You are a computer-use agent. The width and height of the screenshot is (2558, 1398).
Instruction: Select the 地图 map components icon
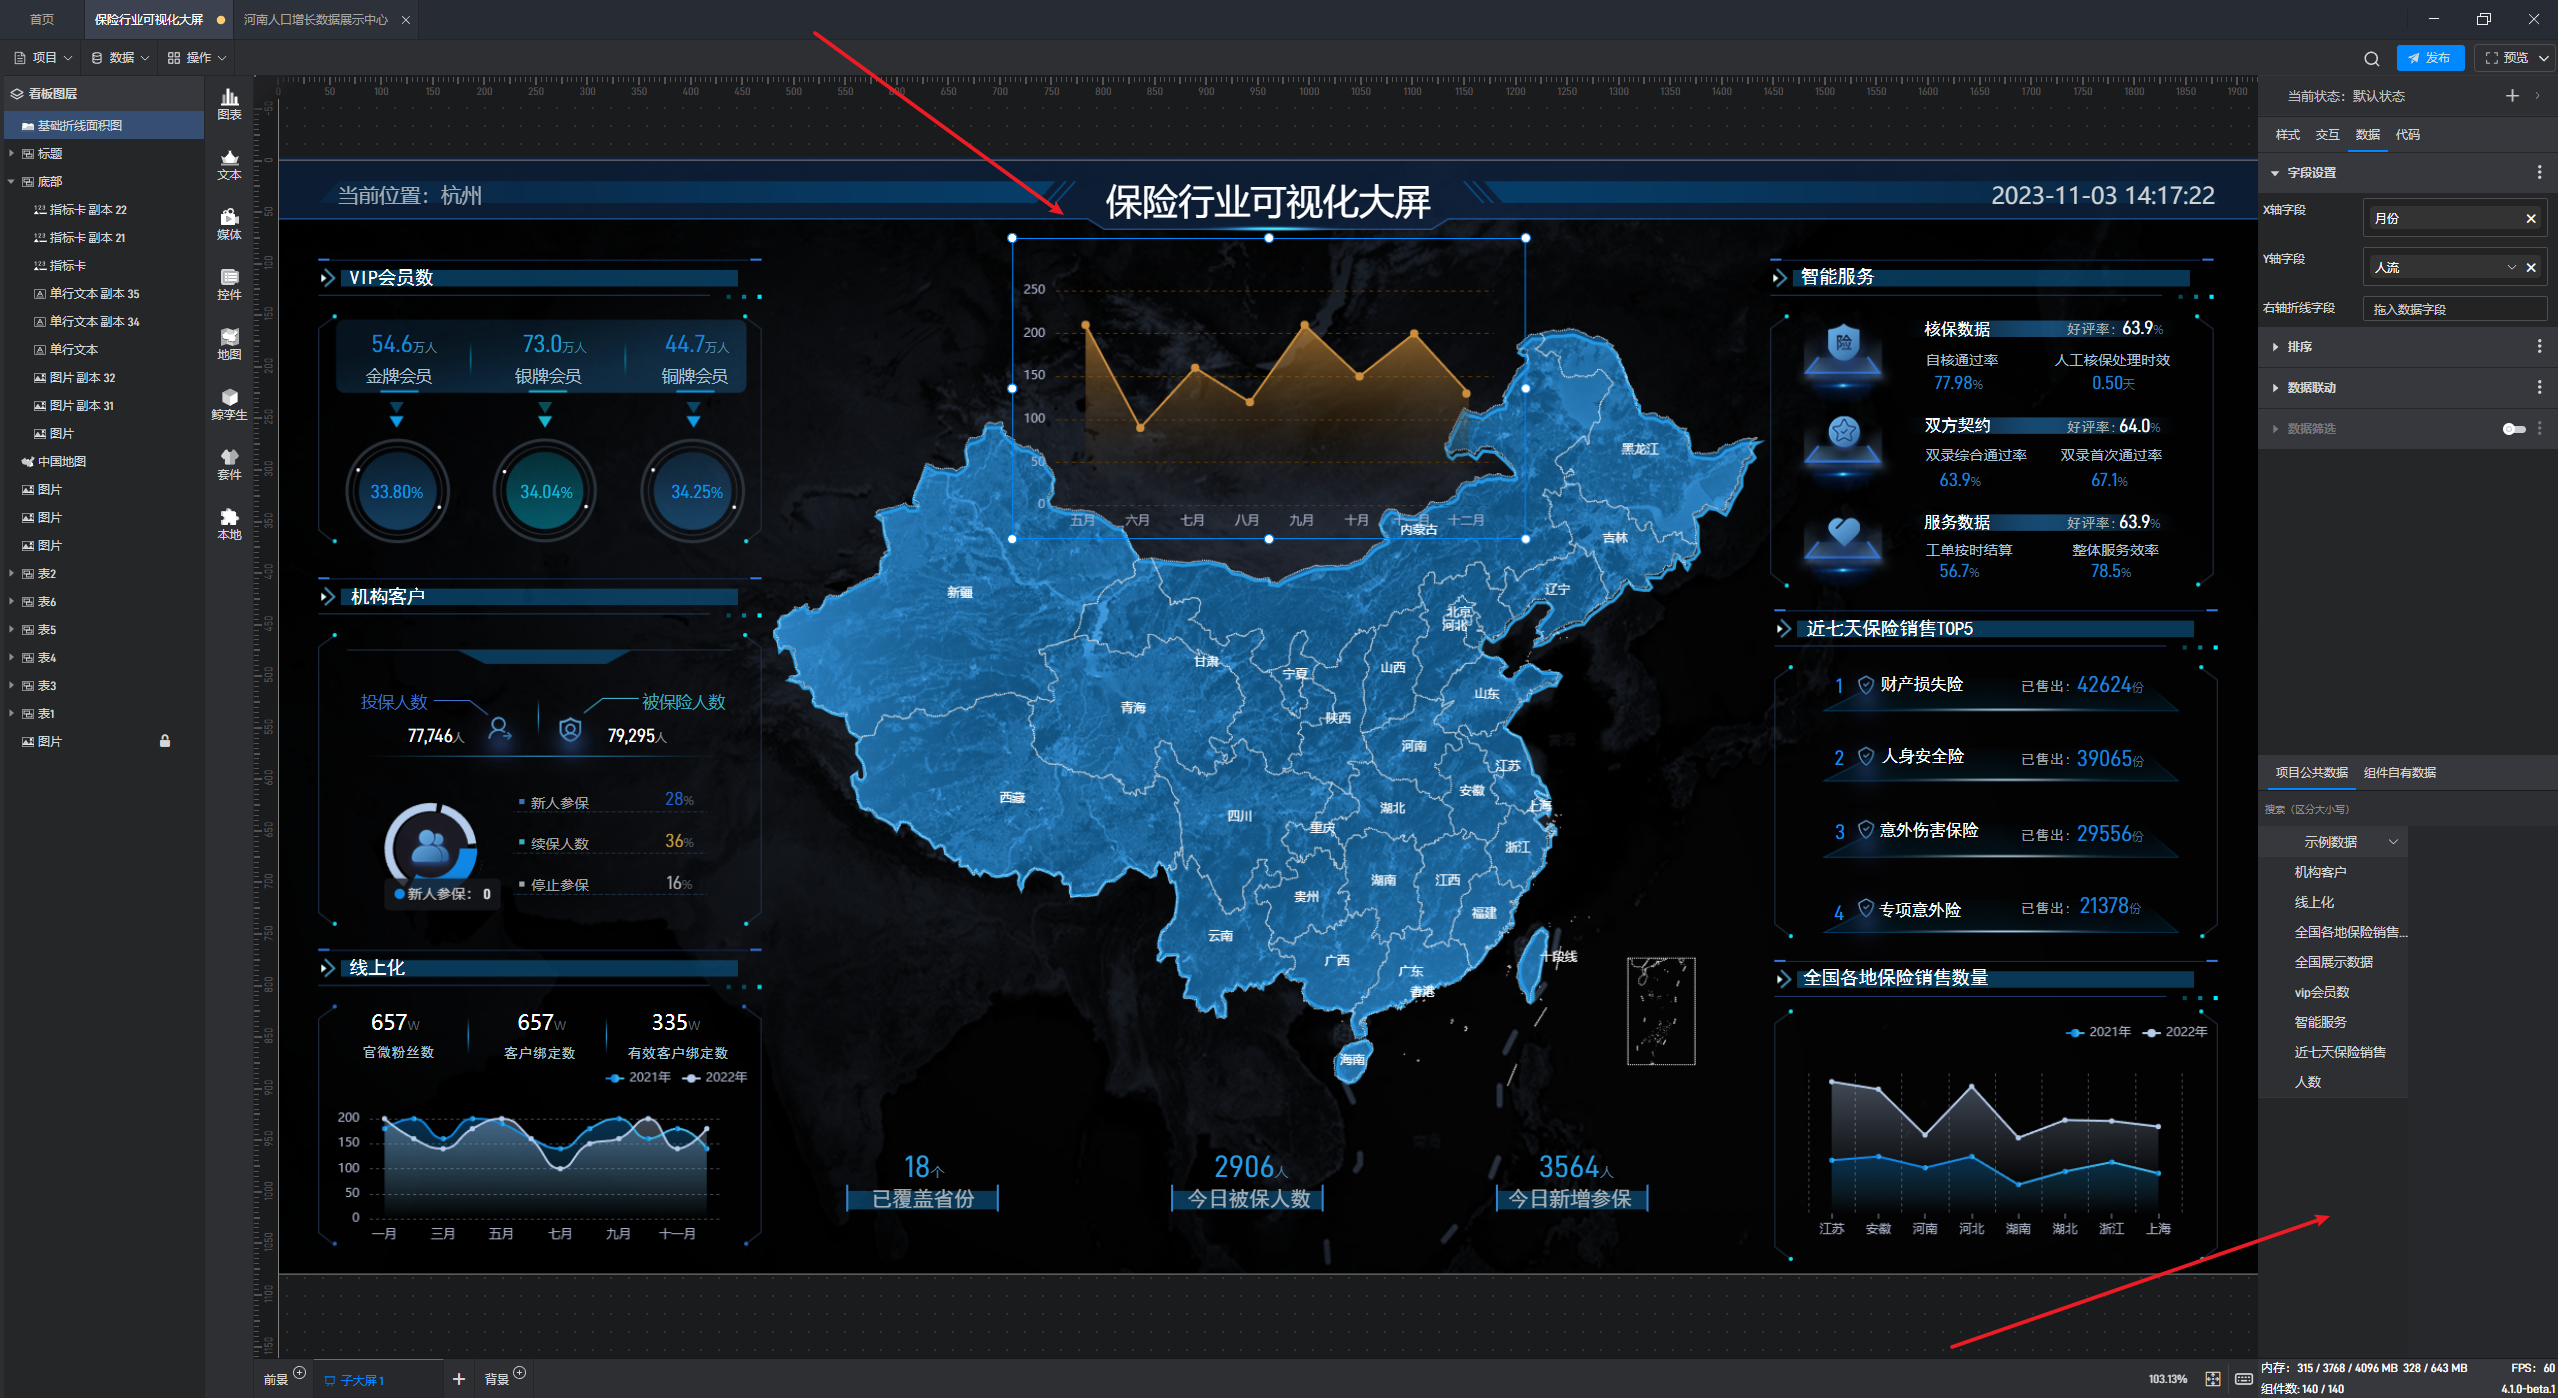click(229, 343)
